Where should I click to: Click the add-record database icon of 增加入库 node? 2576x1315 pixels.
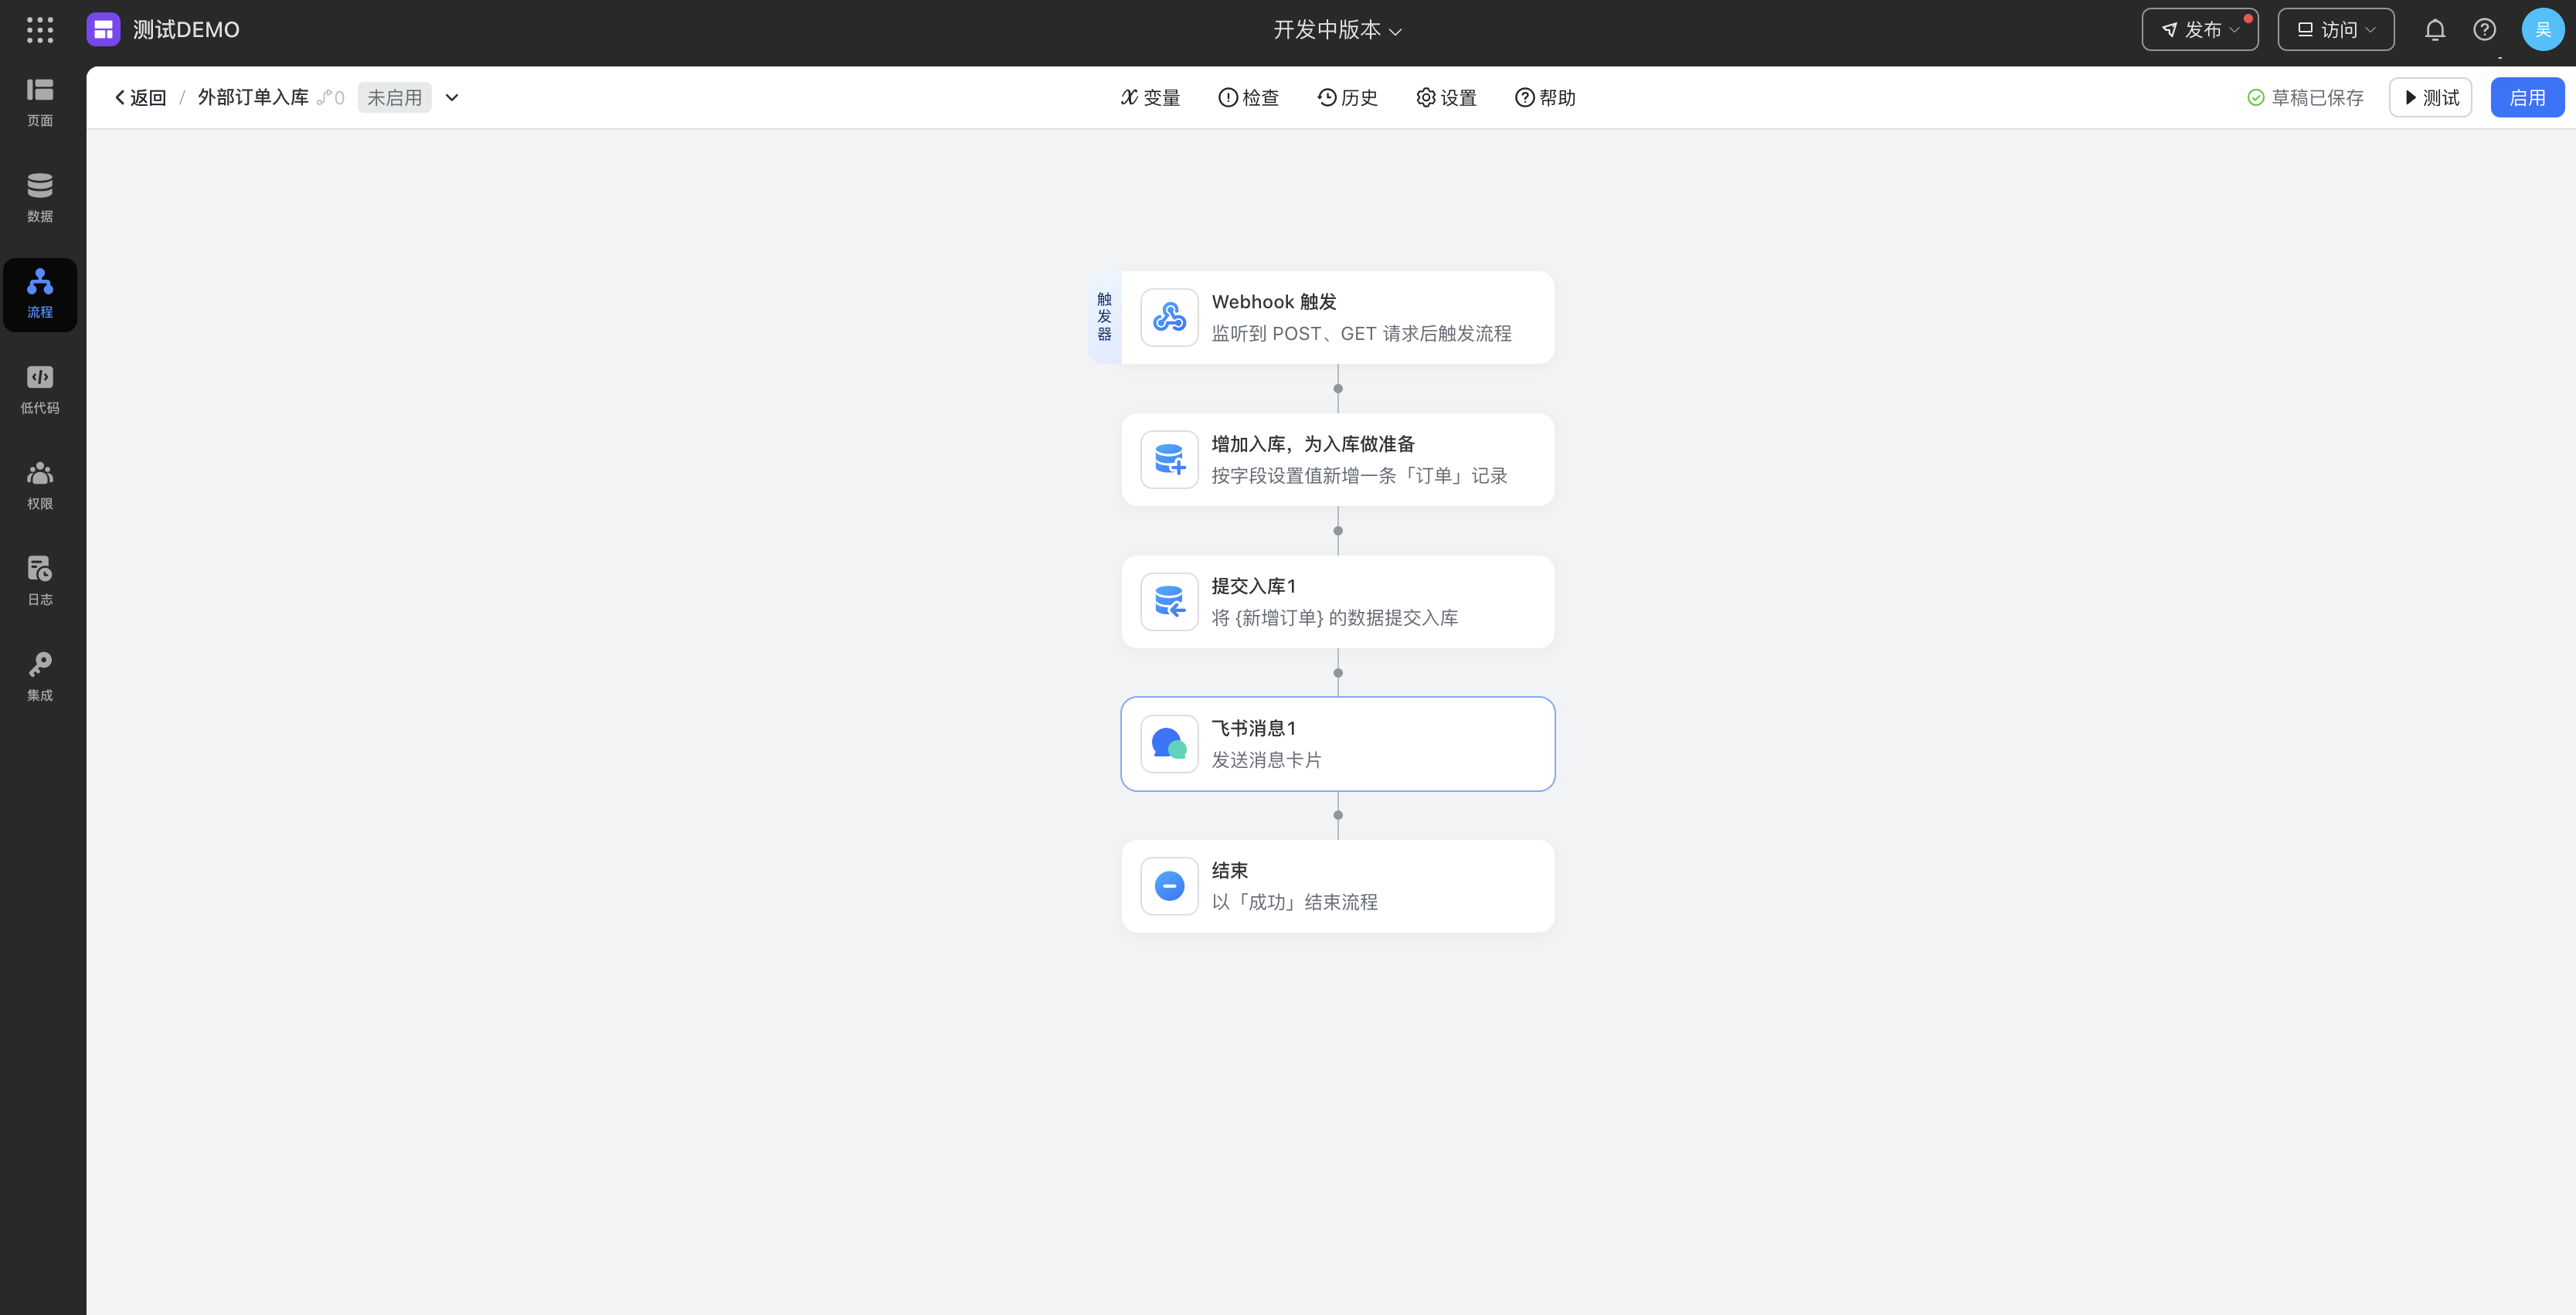tap(1169, 460)
